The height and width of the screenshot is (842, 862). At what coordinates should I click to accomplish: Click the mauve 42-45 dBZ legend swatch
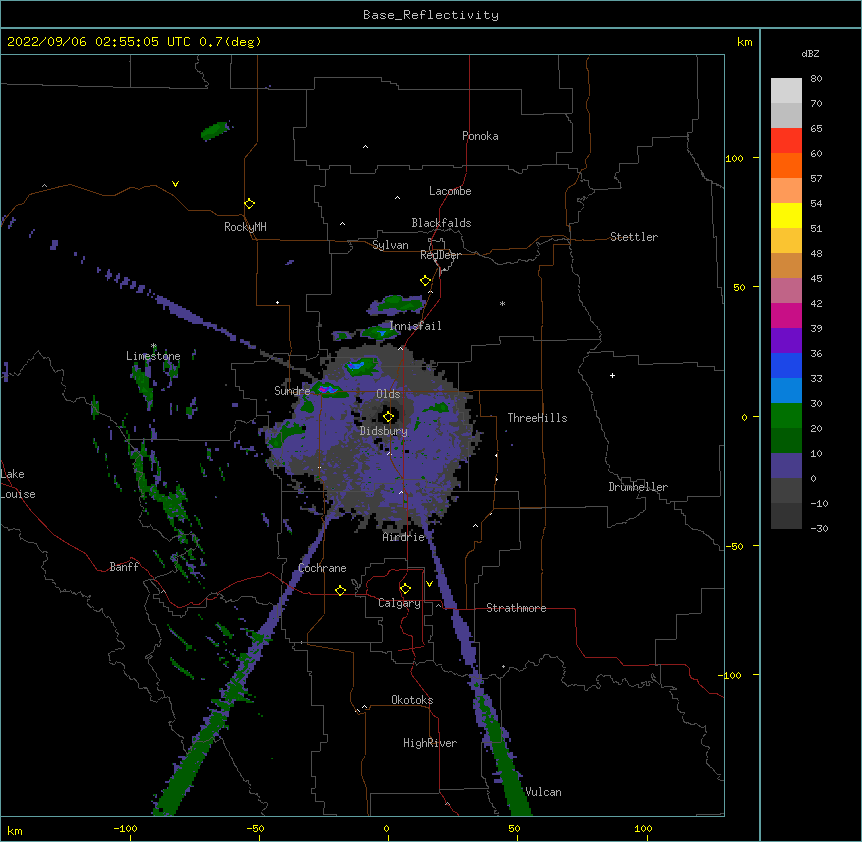[x=786, y=291]
